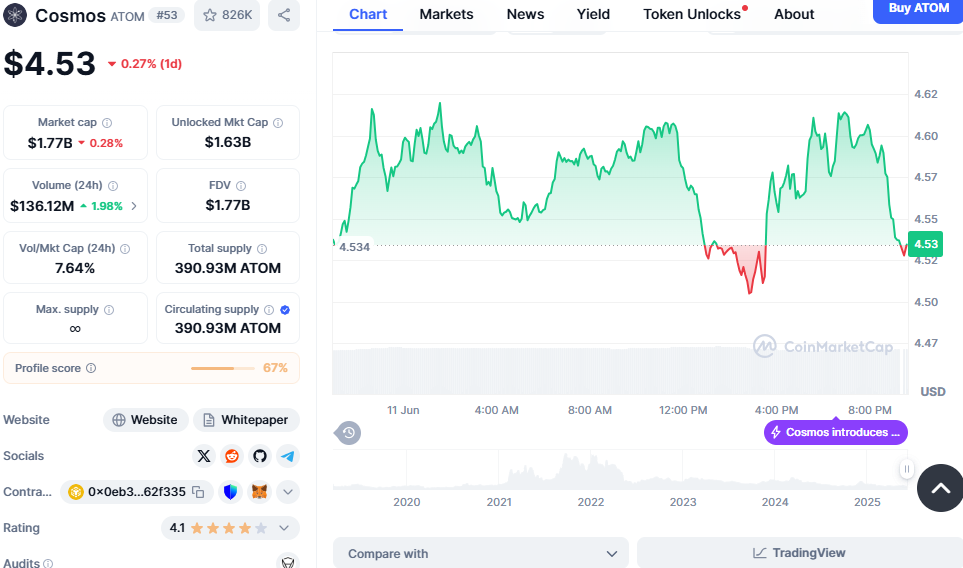Click Circulating supply info icon
963x568 pixels.
(269, 309)
